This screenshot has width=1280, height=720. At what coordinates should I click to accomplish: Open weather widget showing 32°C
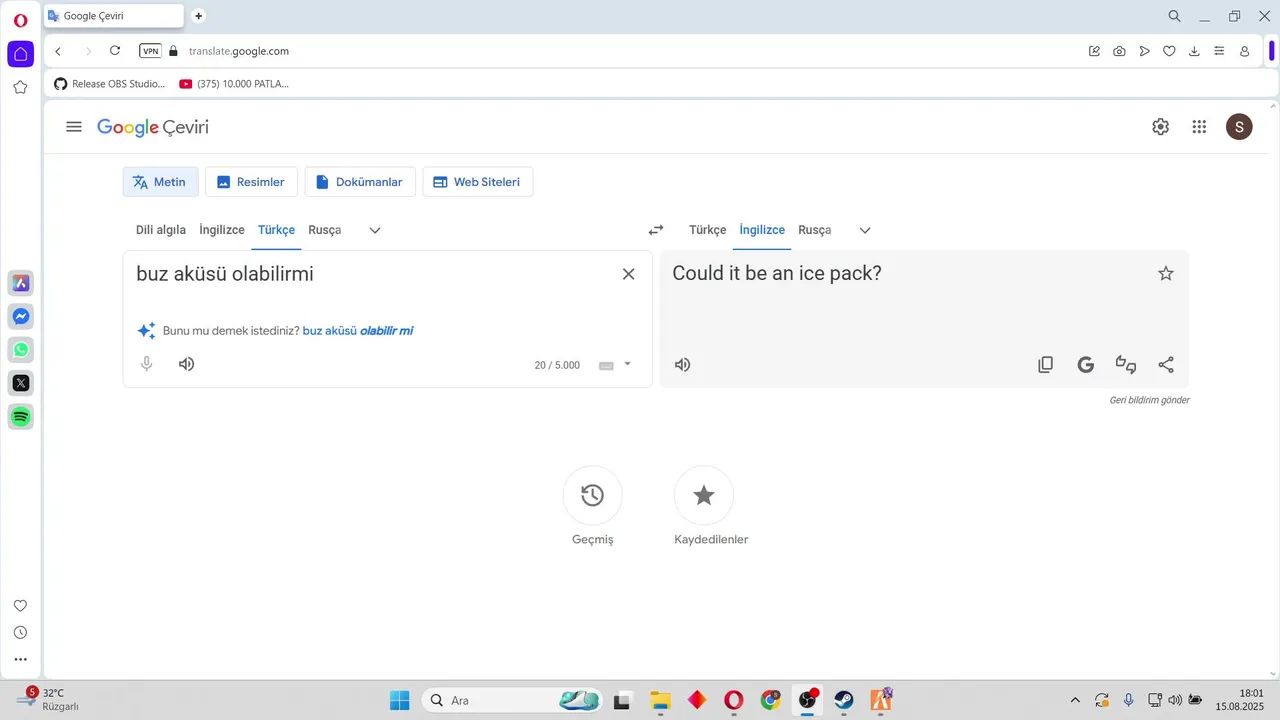pos(48,699)
